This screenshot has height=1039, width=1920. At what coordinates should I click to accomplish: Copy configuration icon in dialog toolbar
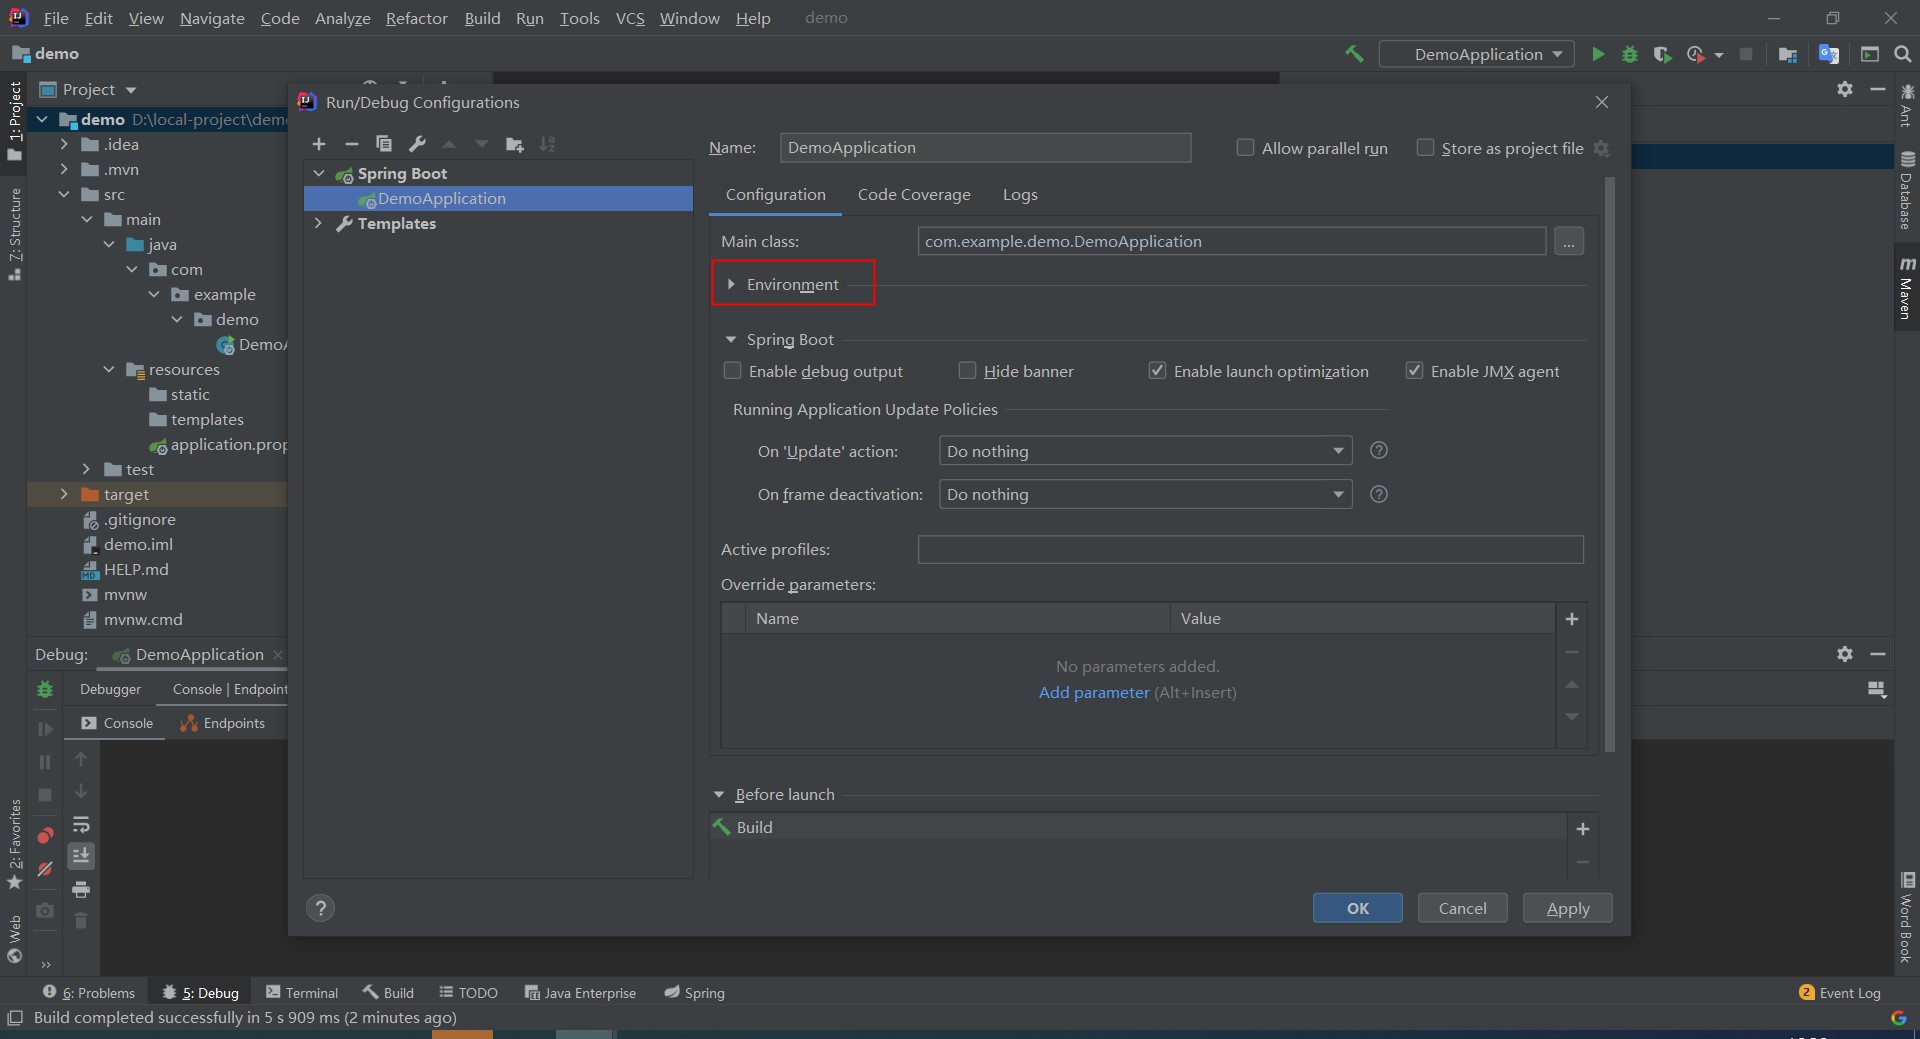point(384,144)
